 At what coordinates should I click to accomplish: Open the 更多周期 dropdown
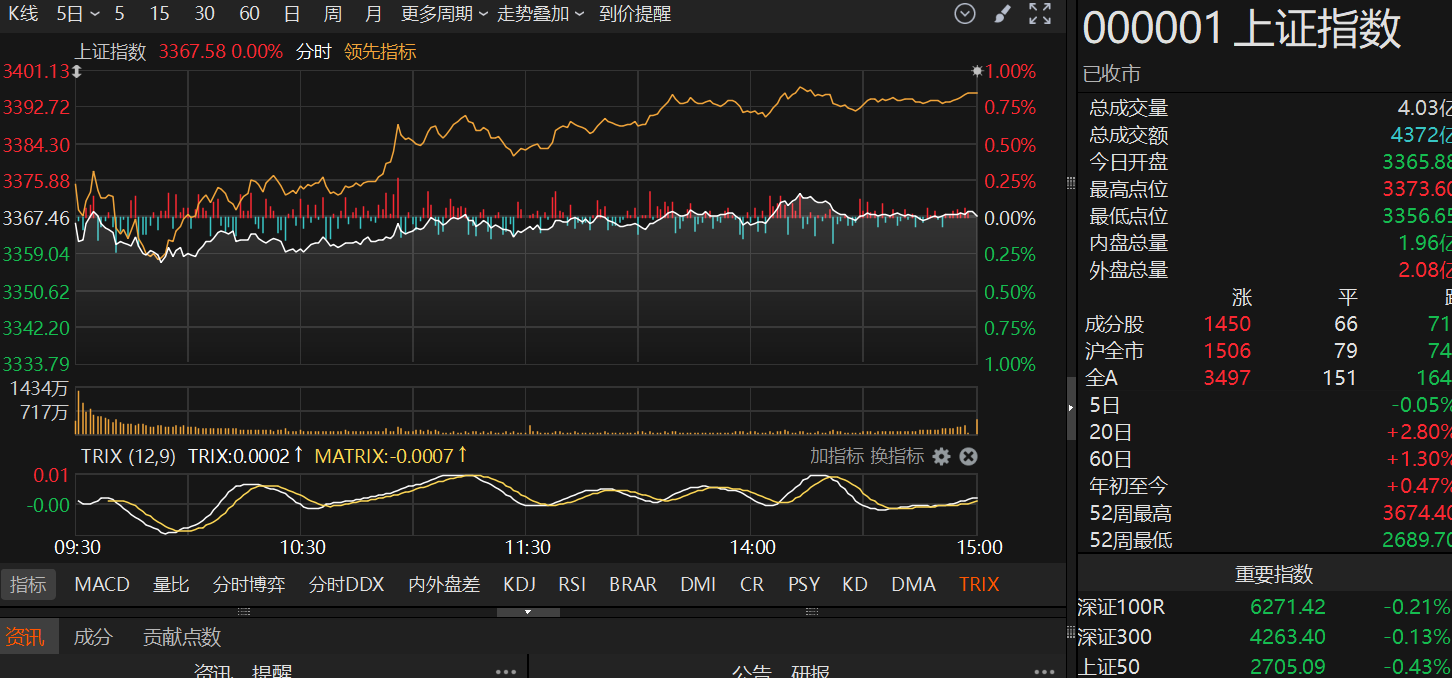(444, 14)
